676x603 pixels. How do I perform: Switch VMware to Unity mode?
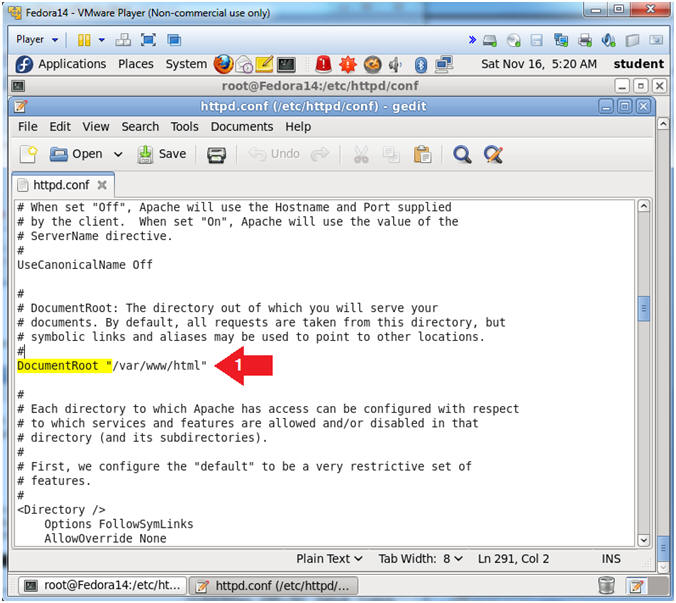tap(174, 40)
